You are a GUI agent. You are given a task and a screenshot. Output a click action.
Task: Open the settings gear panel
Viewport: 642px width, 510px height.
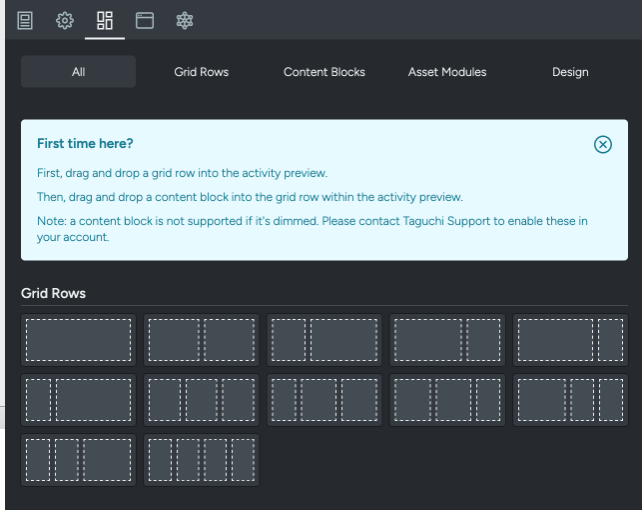tap(65, 20)
